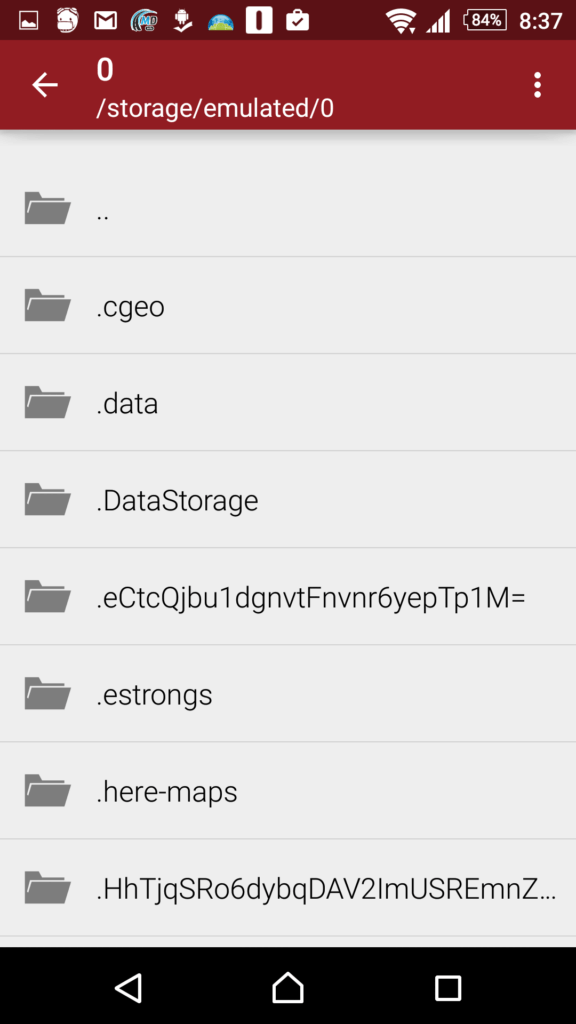Screen dimensions: 576x1024
Task: Open the .DataStorage folder
Action: click(x=288, y=500)
